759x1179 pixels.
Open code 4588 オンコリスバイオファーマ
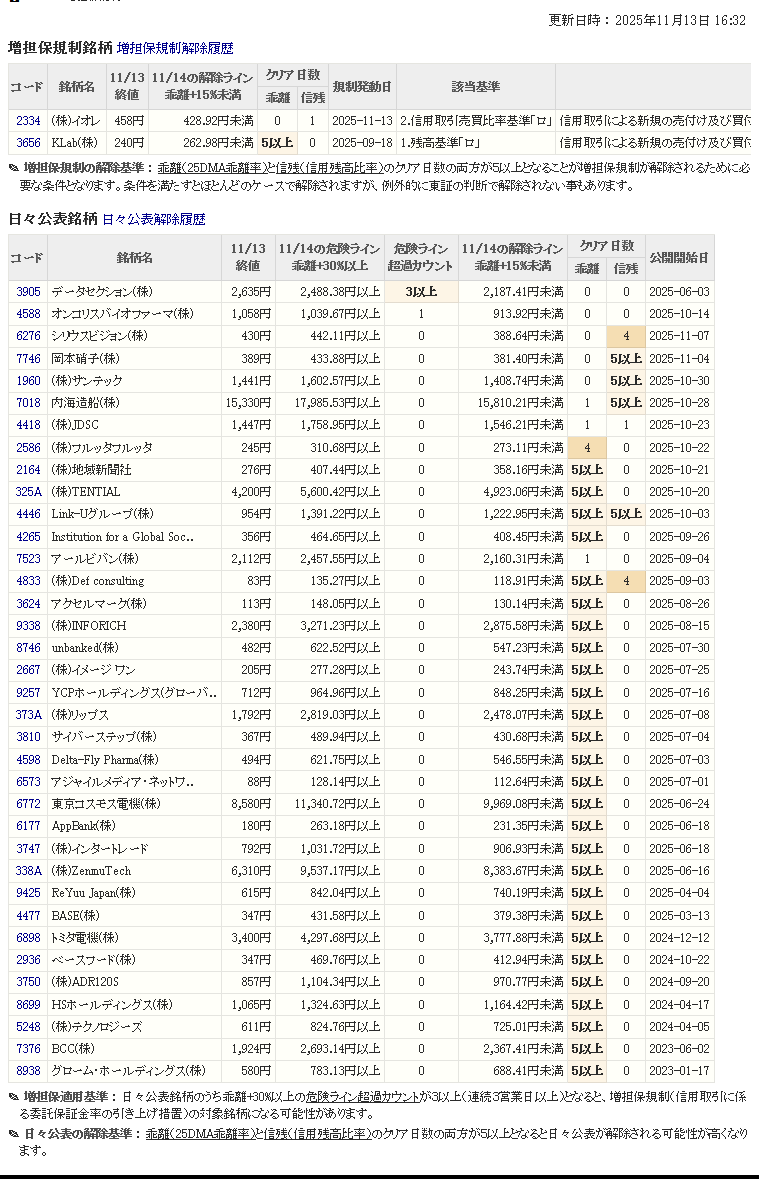coord(28,314)
